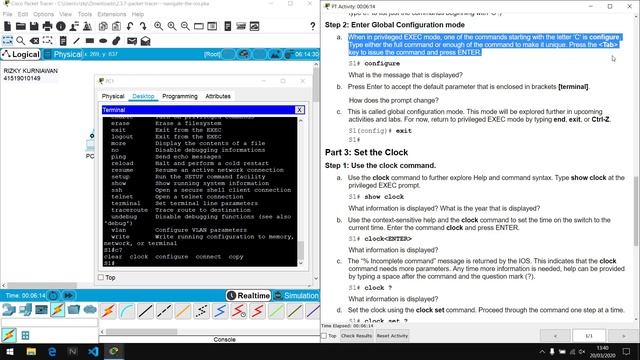Select structured cabling grid subcategory
Image resolution: width=640 pixels, height=360 pixels.
[x=25, y=336]
